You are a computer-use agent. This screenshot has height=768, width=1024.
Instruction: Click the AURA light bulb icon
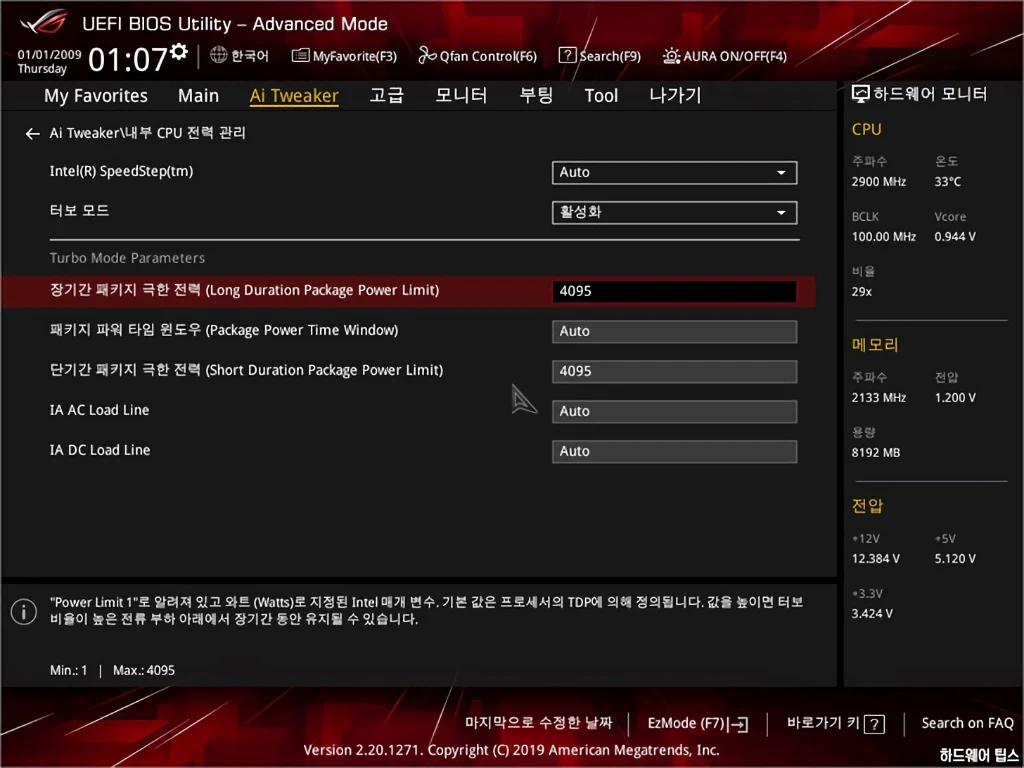click(671, 56)
